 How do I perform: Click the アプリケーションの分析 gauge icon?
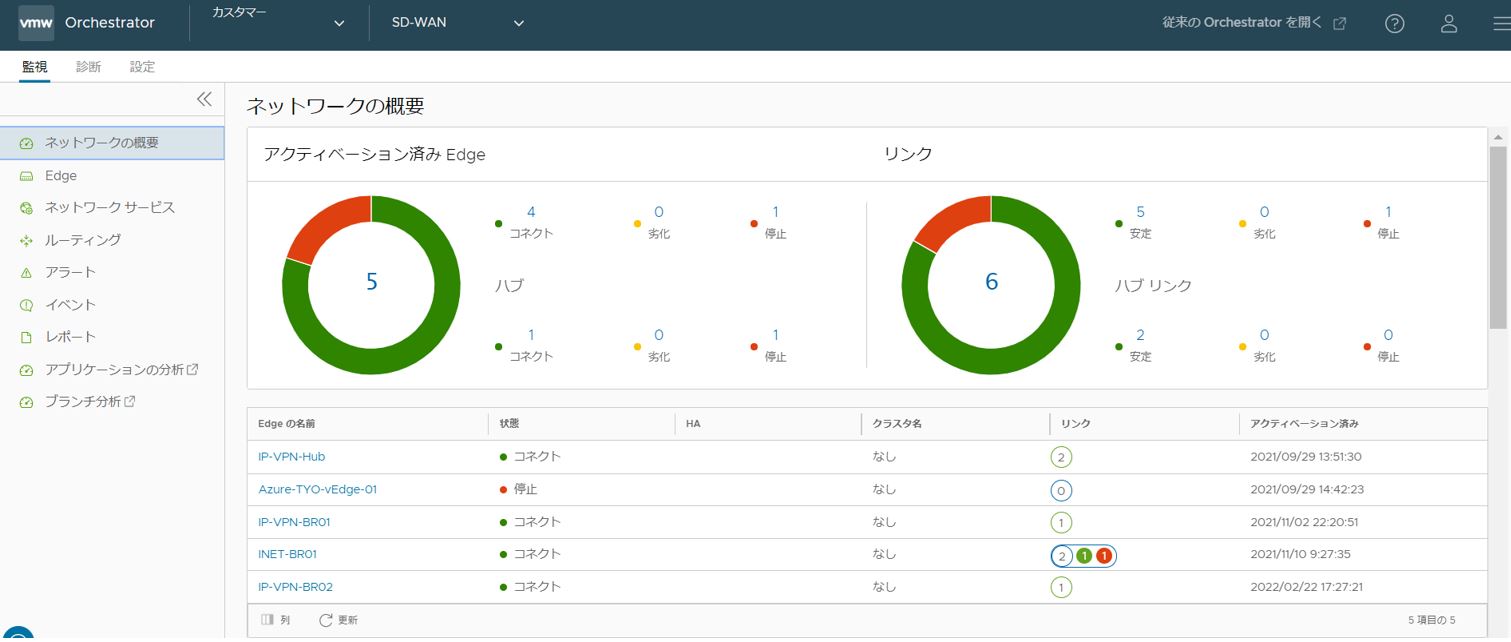(27, 370)
